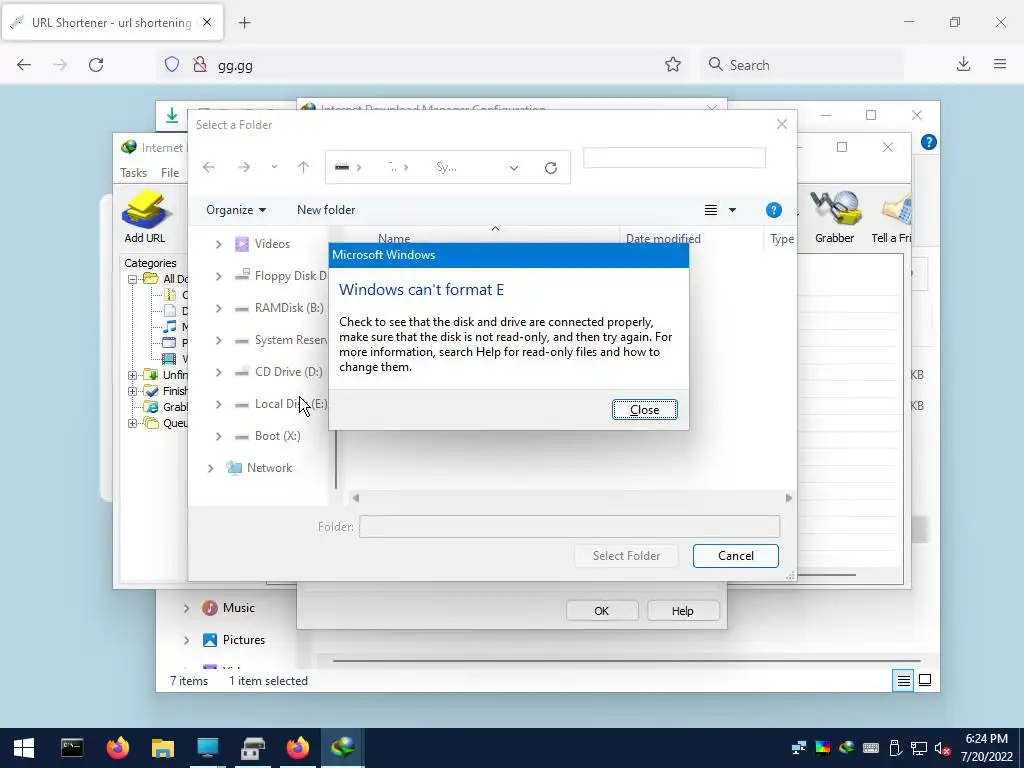The height and width of the screenshot is (768, 1024).
Task: Sort by the Name column header
Action: point(394,238)
